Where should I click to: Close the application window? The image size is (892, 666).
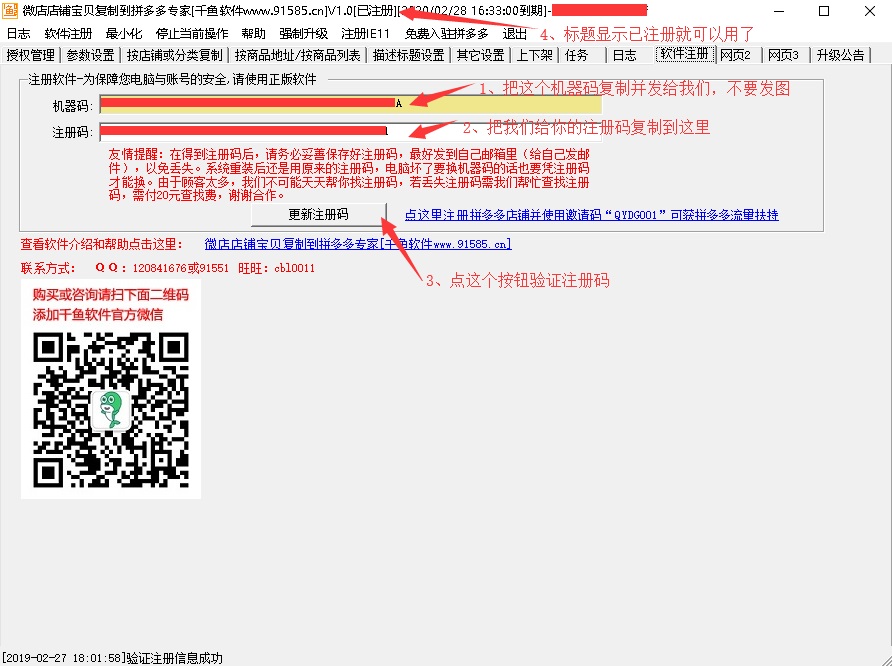click(869, 11)
